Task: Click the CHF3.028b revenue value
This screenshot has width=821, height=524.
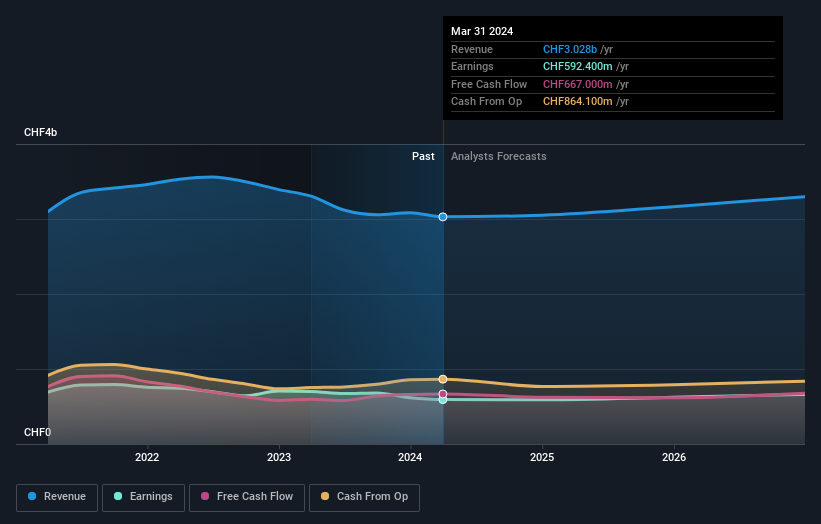Action: pyautogui.click(x=570, y=49)
